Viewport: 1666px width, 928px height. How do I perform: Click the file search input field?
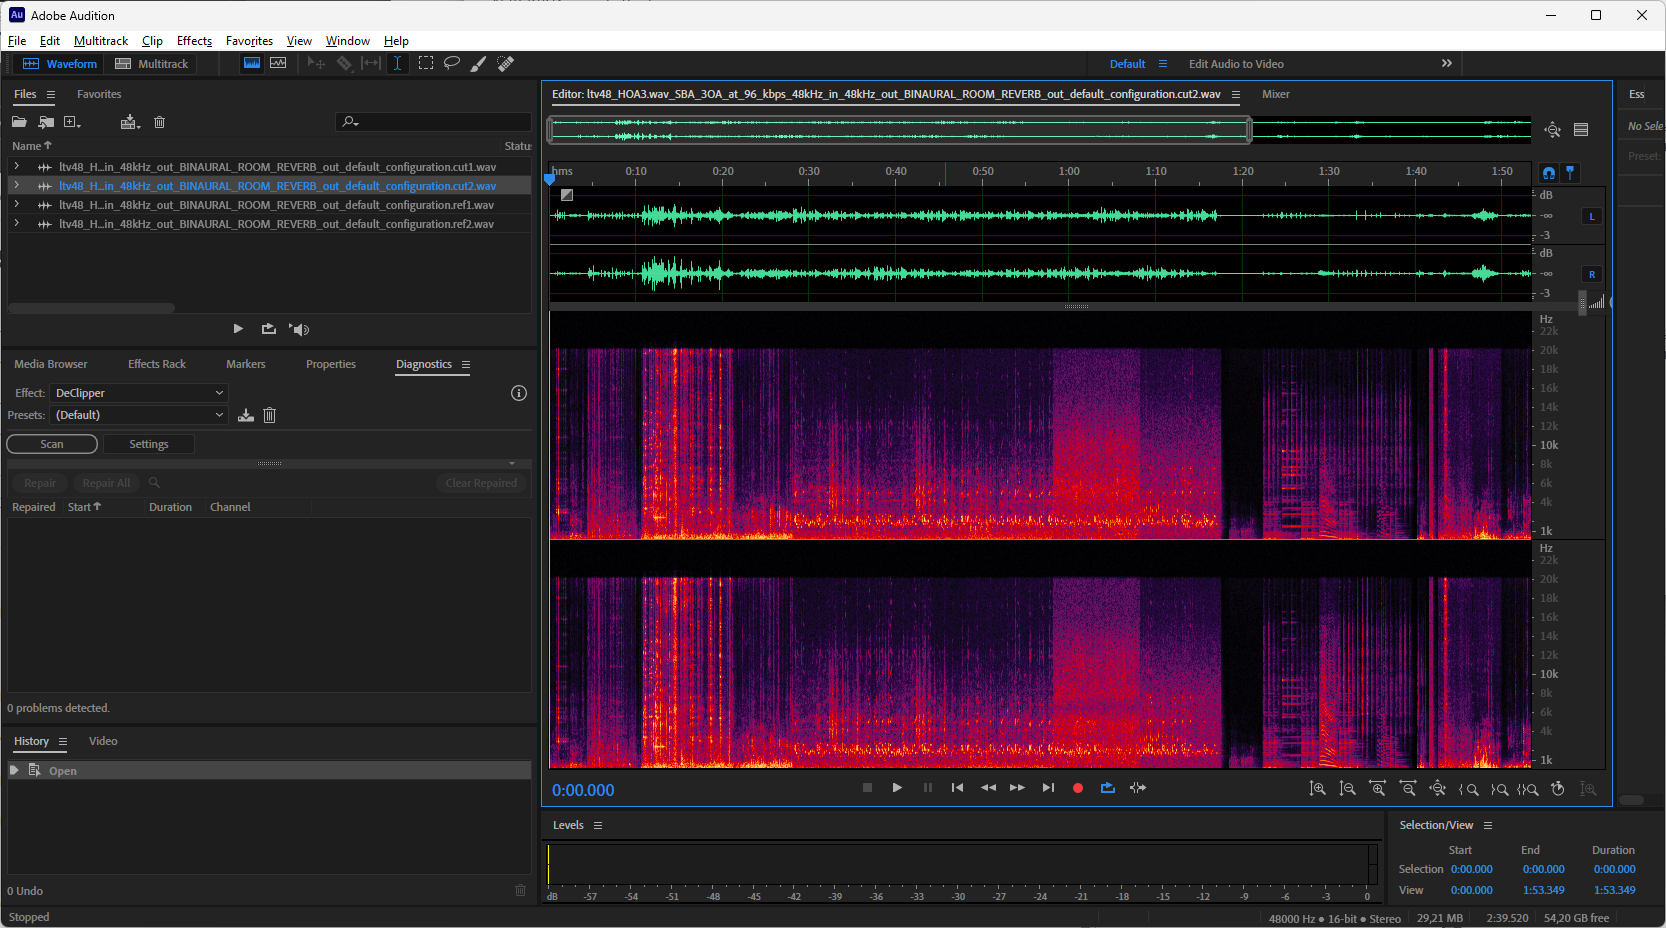[x=440, y=122]
